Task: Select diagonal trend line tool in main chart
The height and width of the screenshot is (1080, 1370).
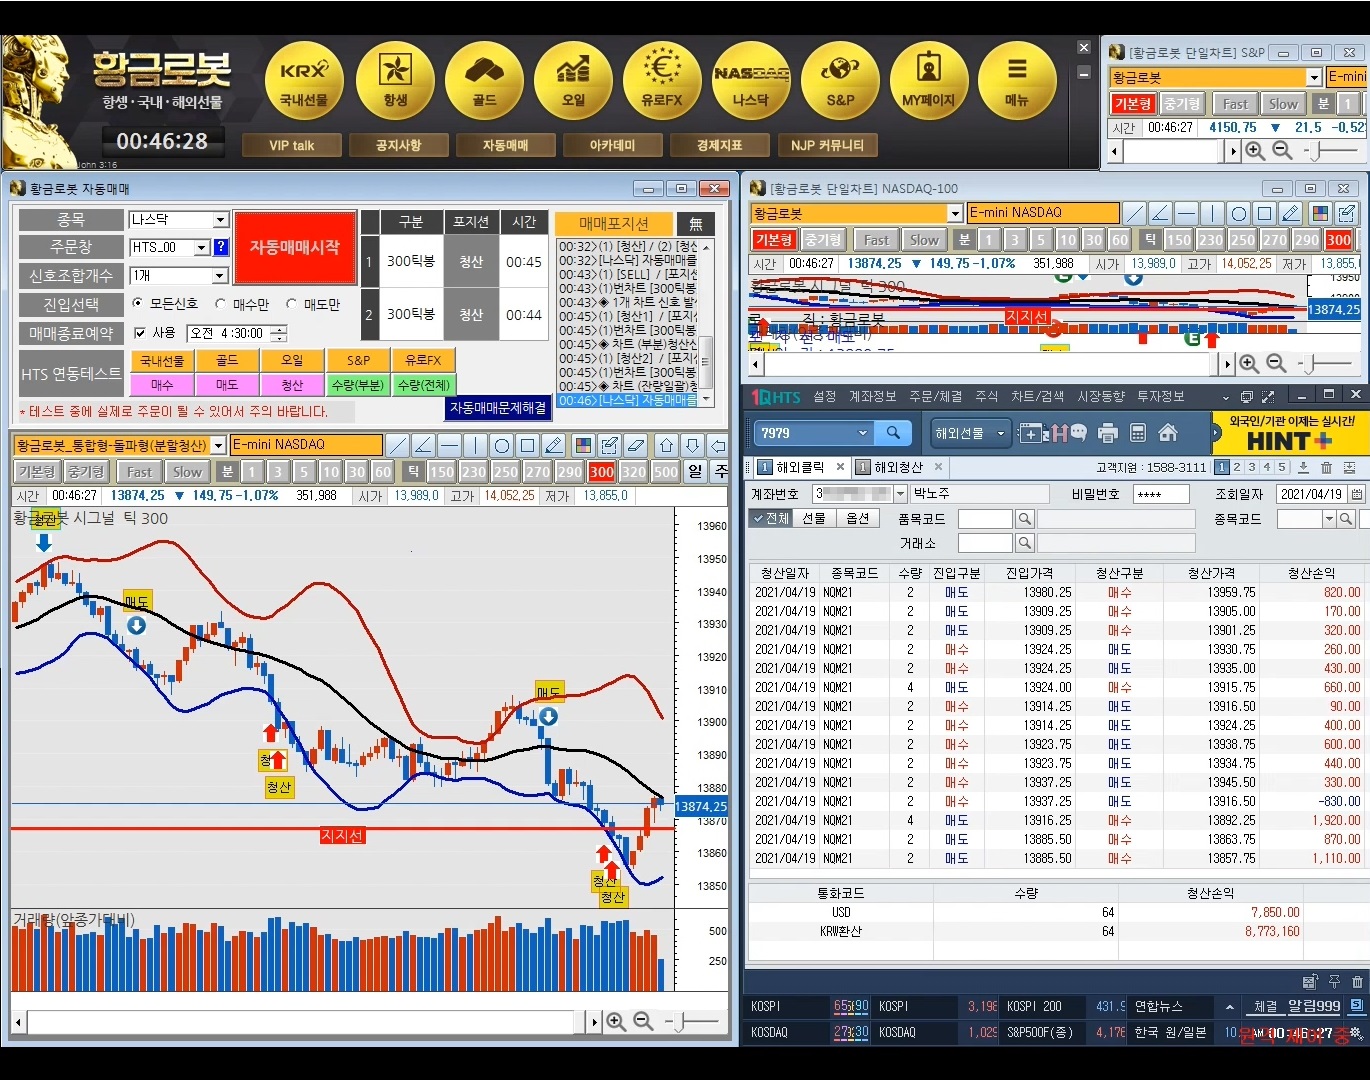Action: tap(397, 445)
